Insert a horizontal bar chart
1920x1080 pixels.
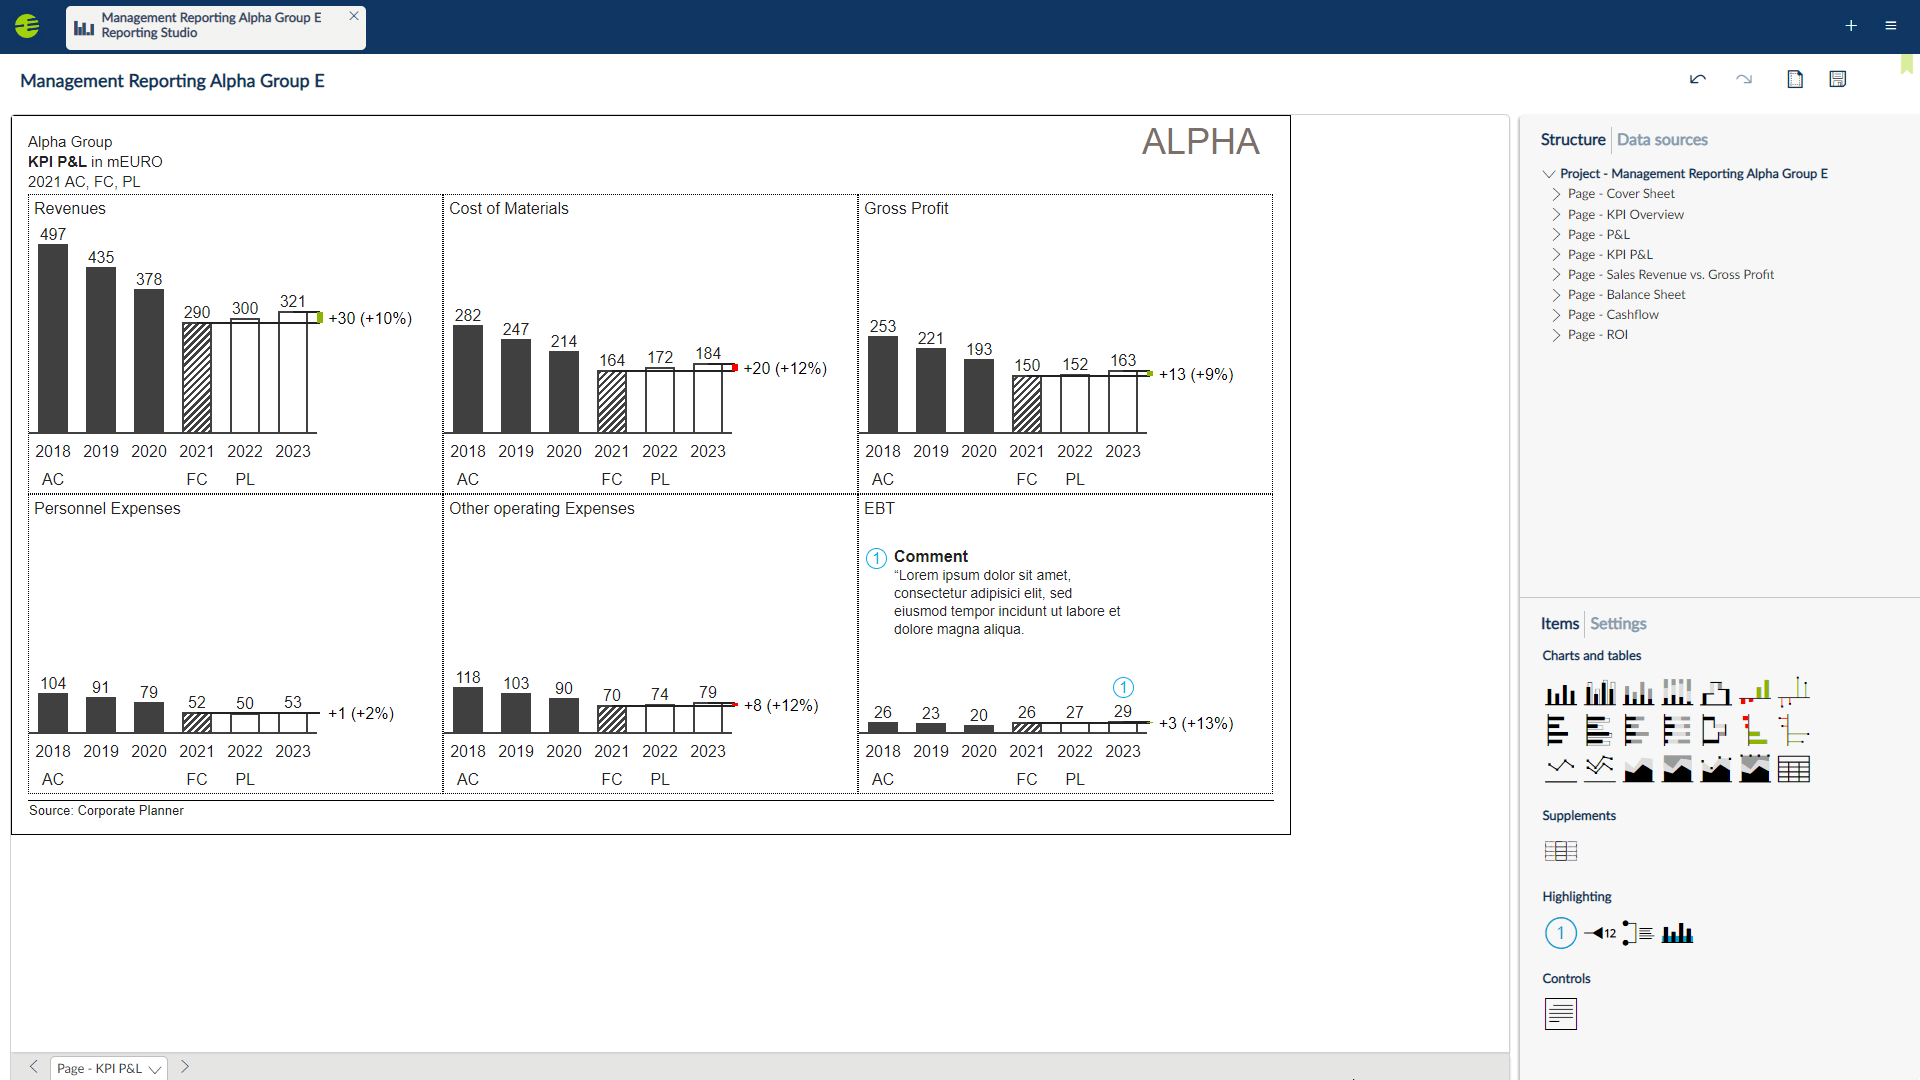(1560, 730)
